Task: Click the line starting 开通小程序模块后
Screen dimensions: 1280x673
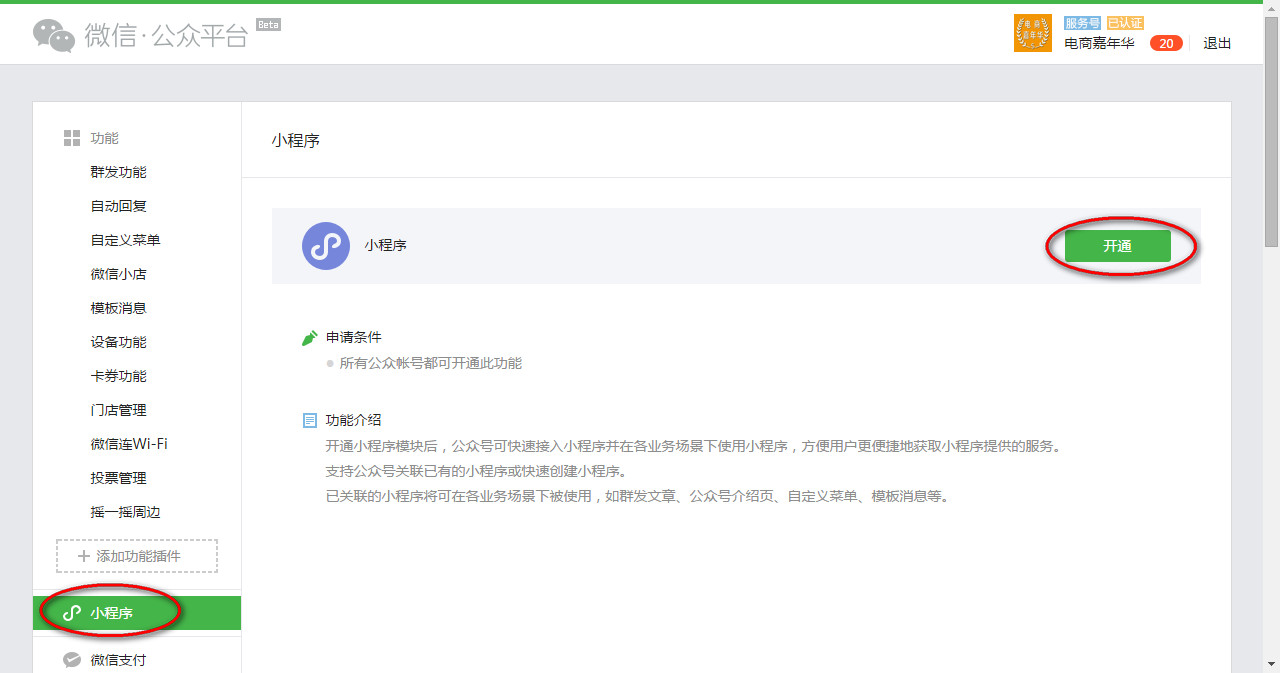Action: tap(693, 446)
